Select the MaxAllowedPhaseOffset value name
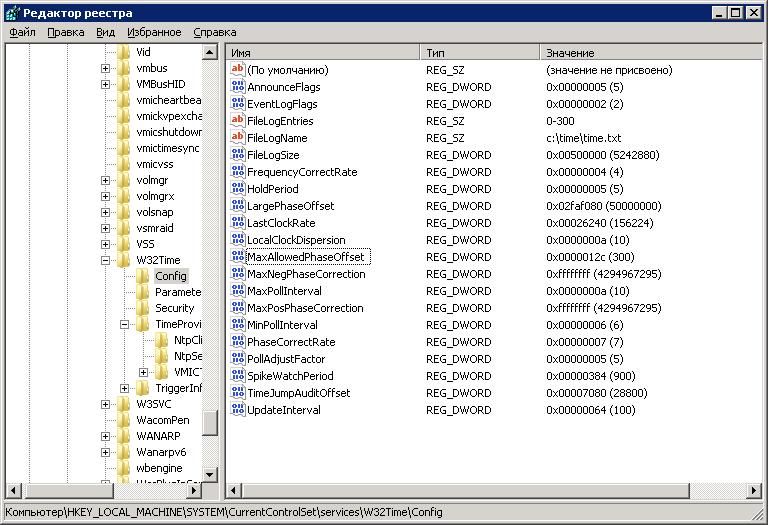768x525 pixels. (x=306, y=257)
